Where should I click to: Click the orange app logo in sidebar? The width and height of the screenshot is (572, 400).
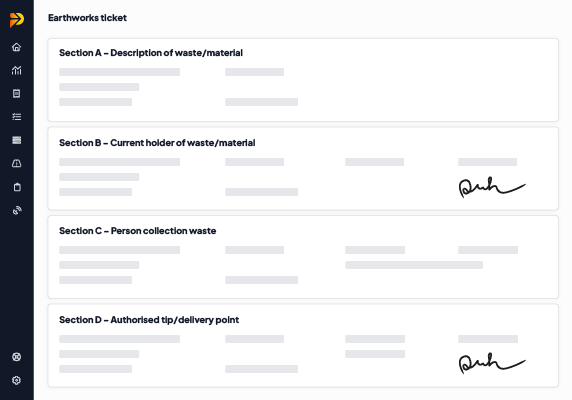17,20
